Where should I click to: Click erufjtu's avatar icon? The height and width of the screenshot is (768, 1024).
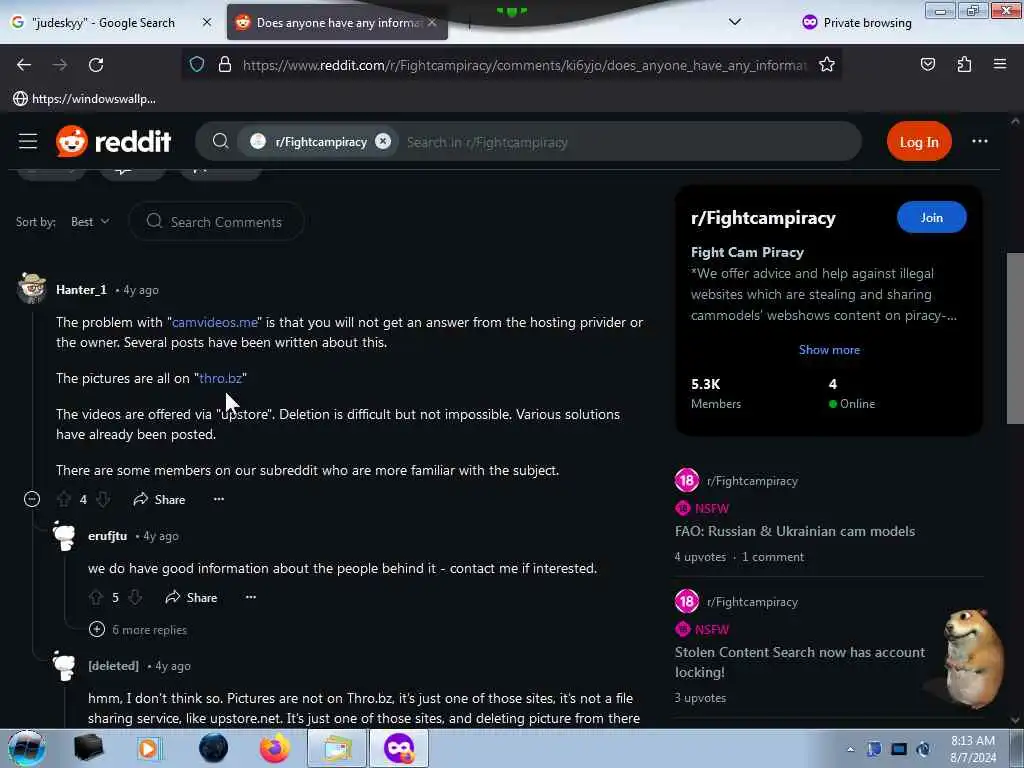pos(64,536)
